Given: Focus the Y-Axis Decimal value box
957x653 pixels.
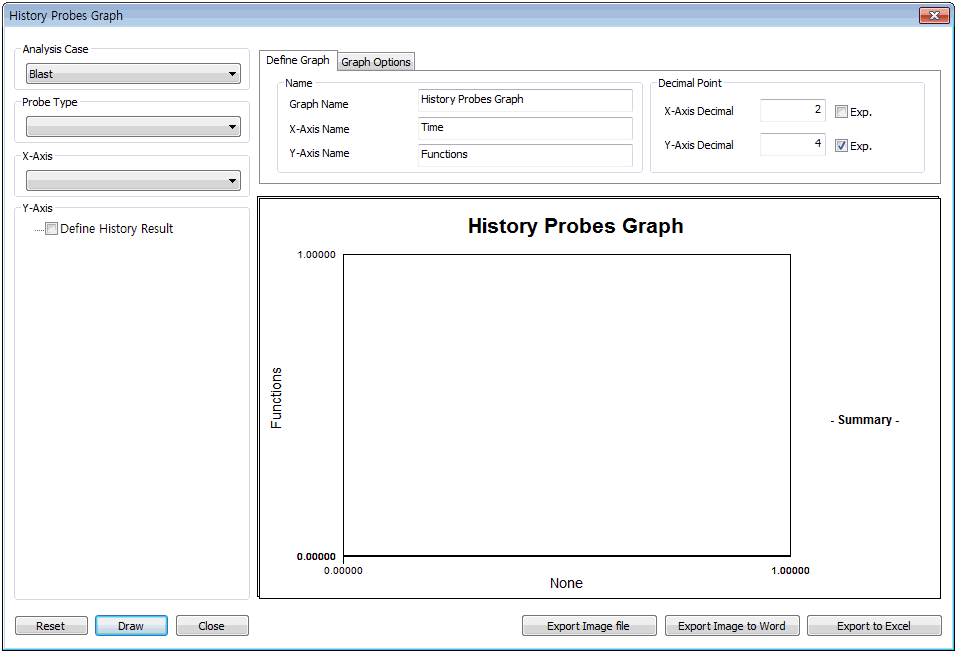Looking at the screenshot, I should click(x=792, y=145).
